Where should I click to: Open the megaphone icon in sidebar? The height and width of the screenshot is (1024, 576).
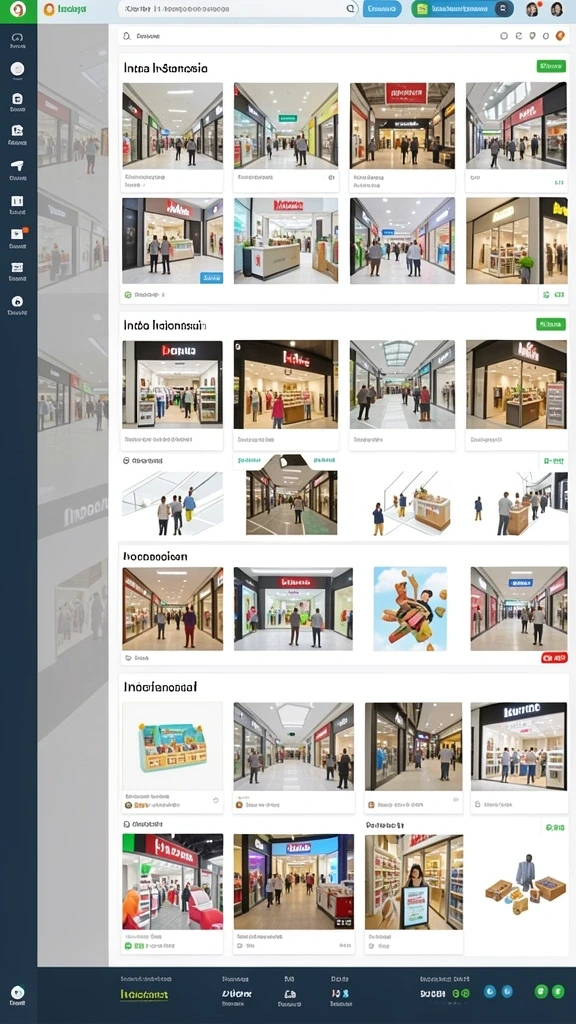click(18, 166)
